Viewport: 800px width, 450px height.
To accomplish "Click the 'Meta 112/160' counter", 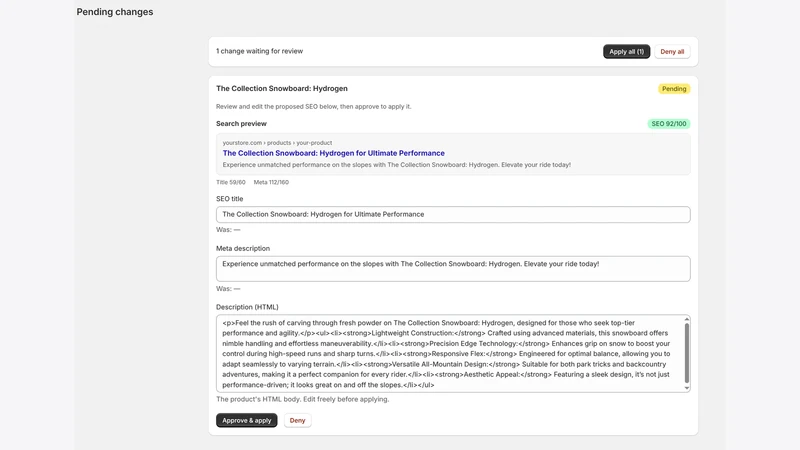I will 271,182.
